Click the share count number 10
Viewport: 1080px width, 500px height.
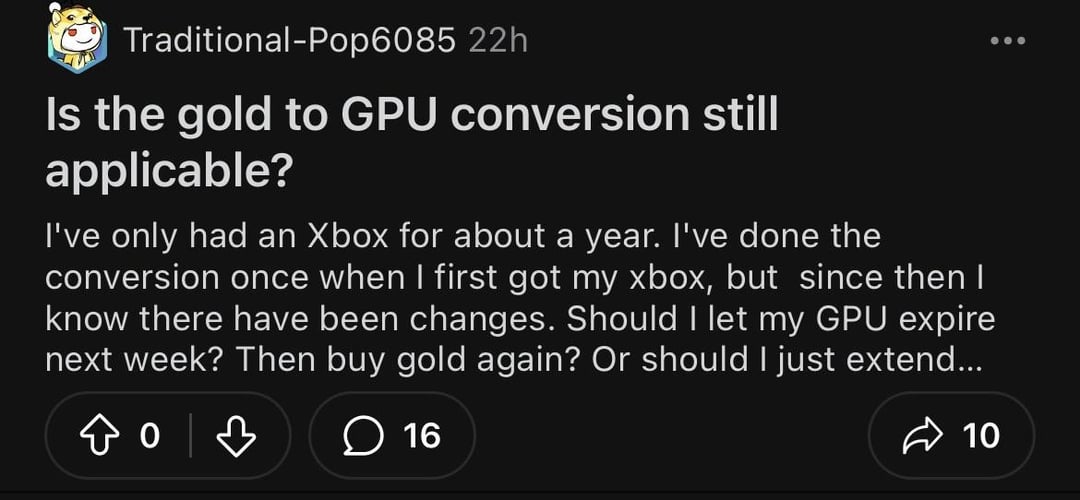pos(980,435)
